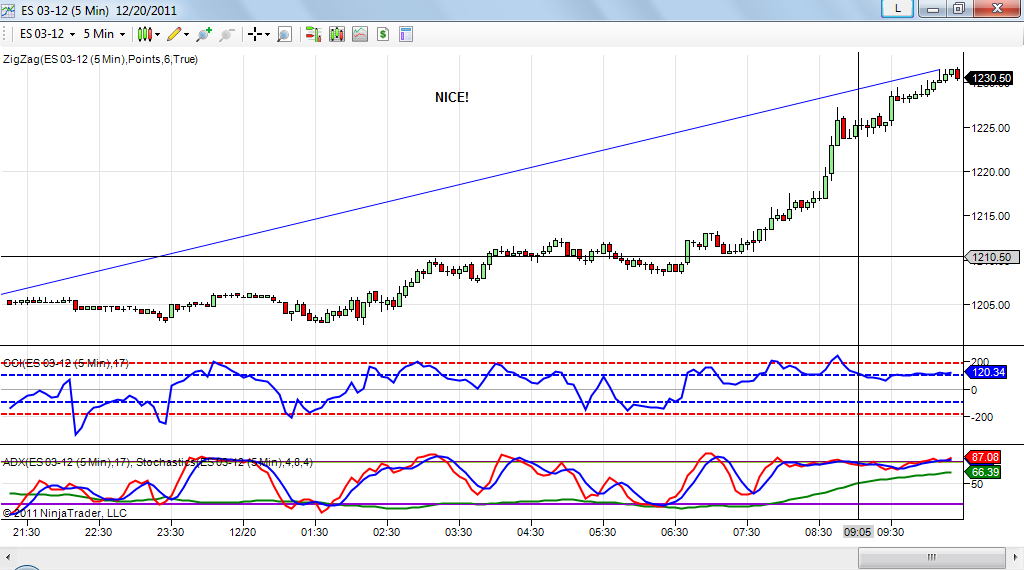1024x570 pixels.
Task: Click the 09:05 time axis marker
Action: coord(857,532)
